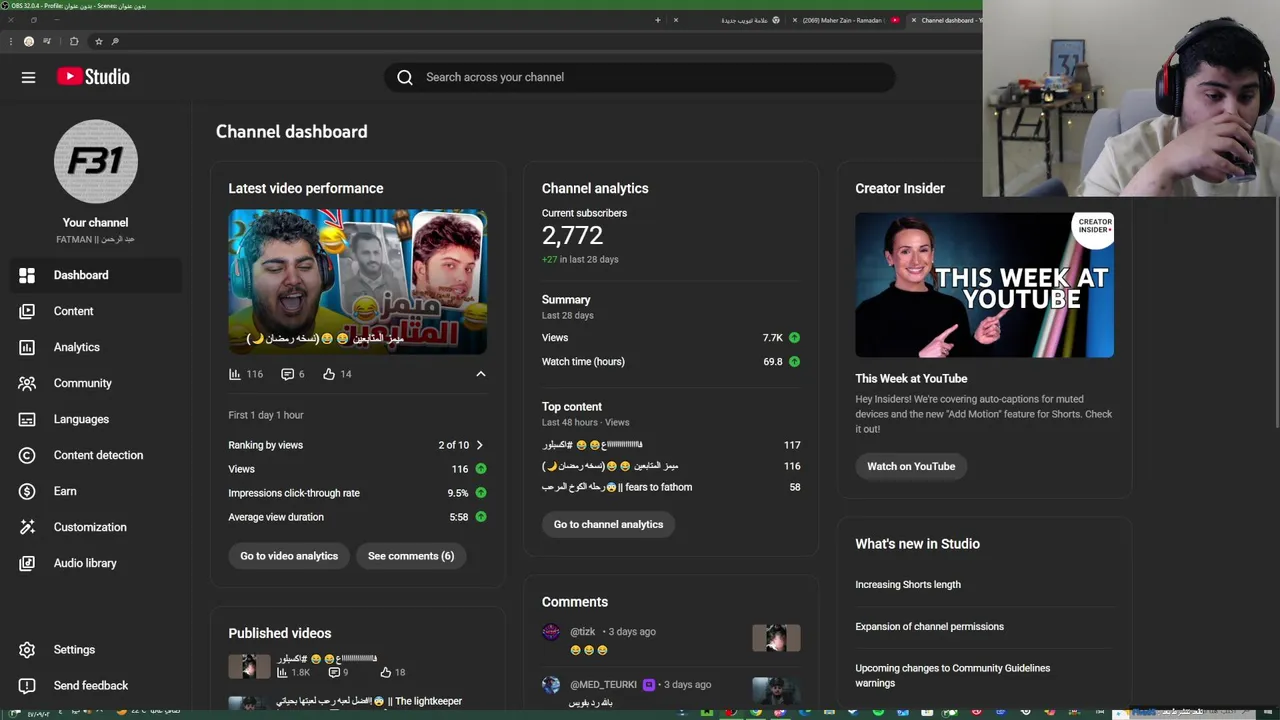The height and width of the screenshot is (720, 1280).
Task: Collapse the Latest video performance details
Action: pos(480,374)
